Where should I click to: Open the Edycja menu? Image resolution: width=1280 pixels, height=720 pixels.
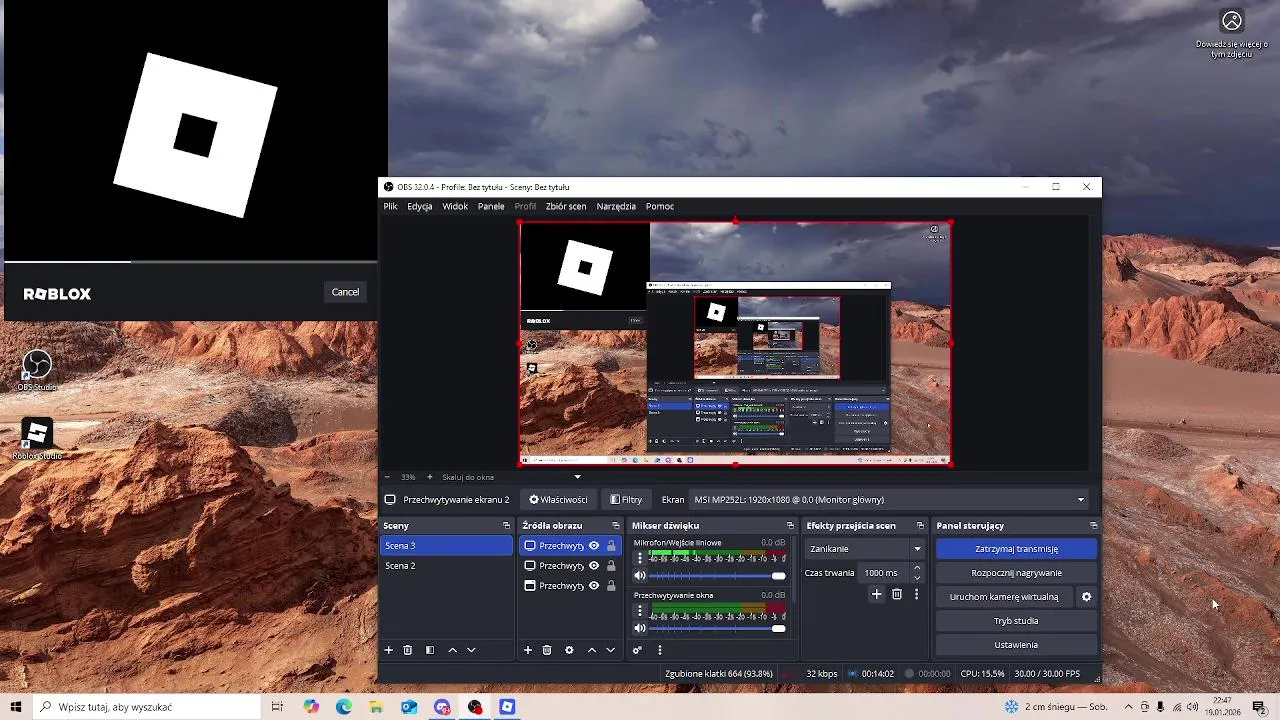click(x=420, y=206)
